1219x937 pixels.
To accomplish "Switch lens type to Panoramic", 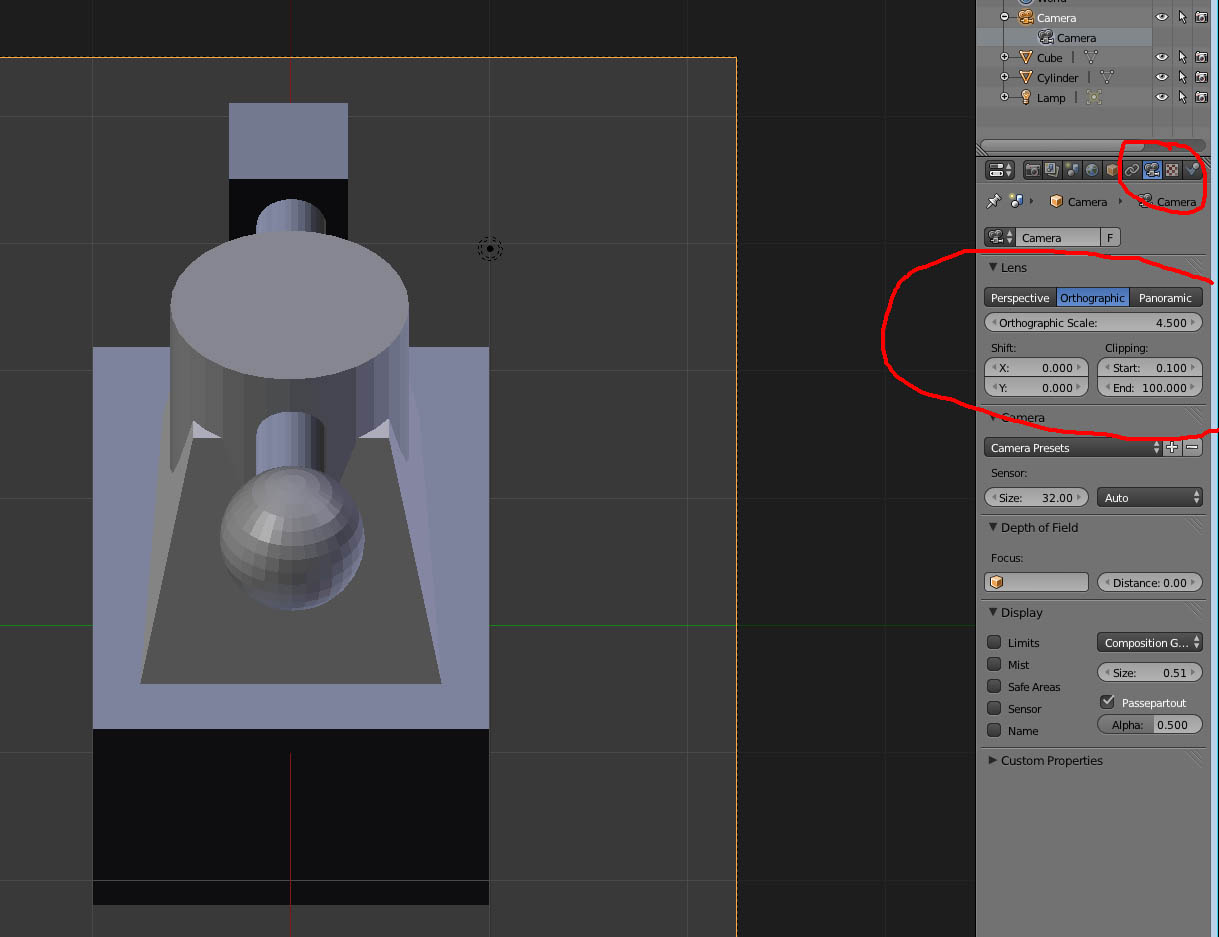I will coord(1166,298).
